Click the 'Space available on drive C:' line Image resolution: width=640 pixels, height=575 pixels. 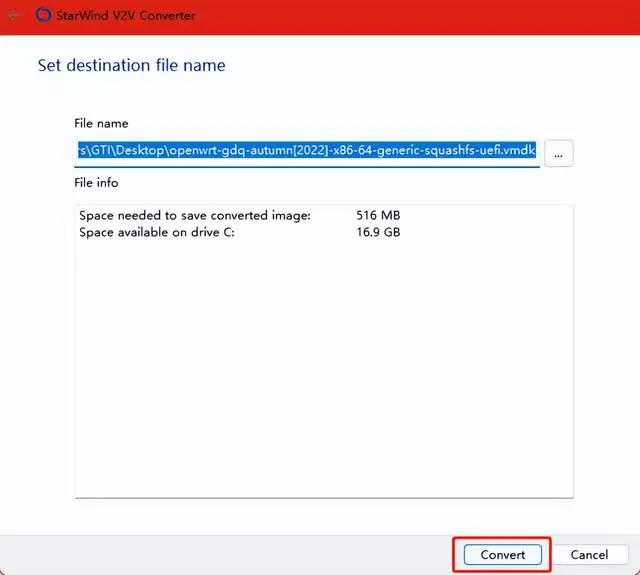tap(157, 232)
